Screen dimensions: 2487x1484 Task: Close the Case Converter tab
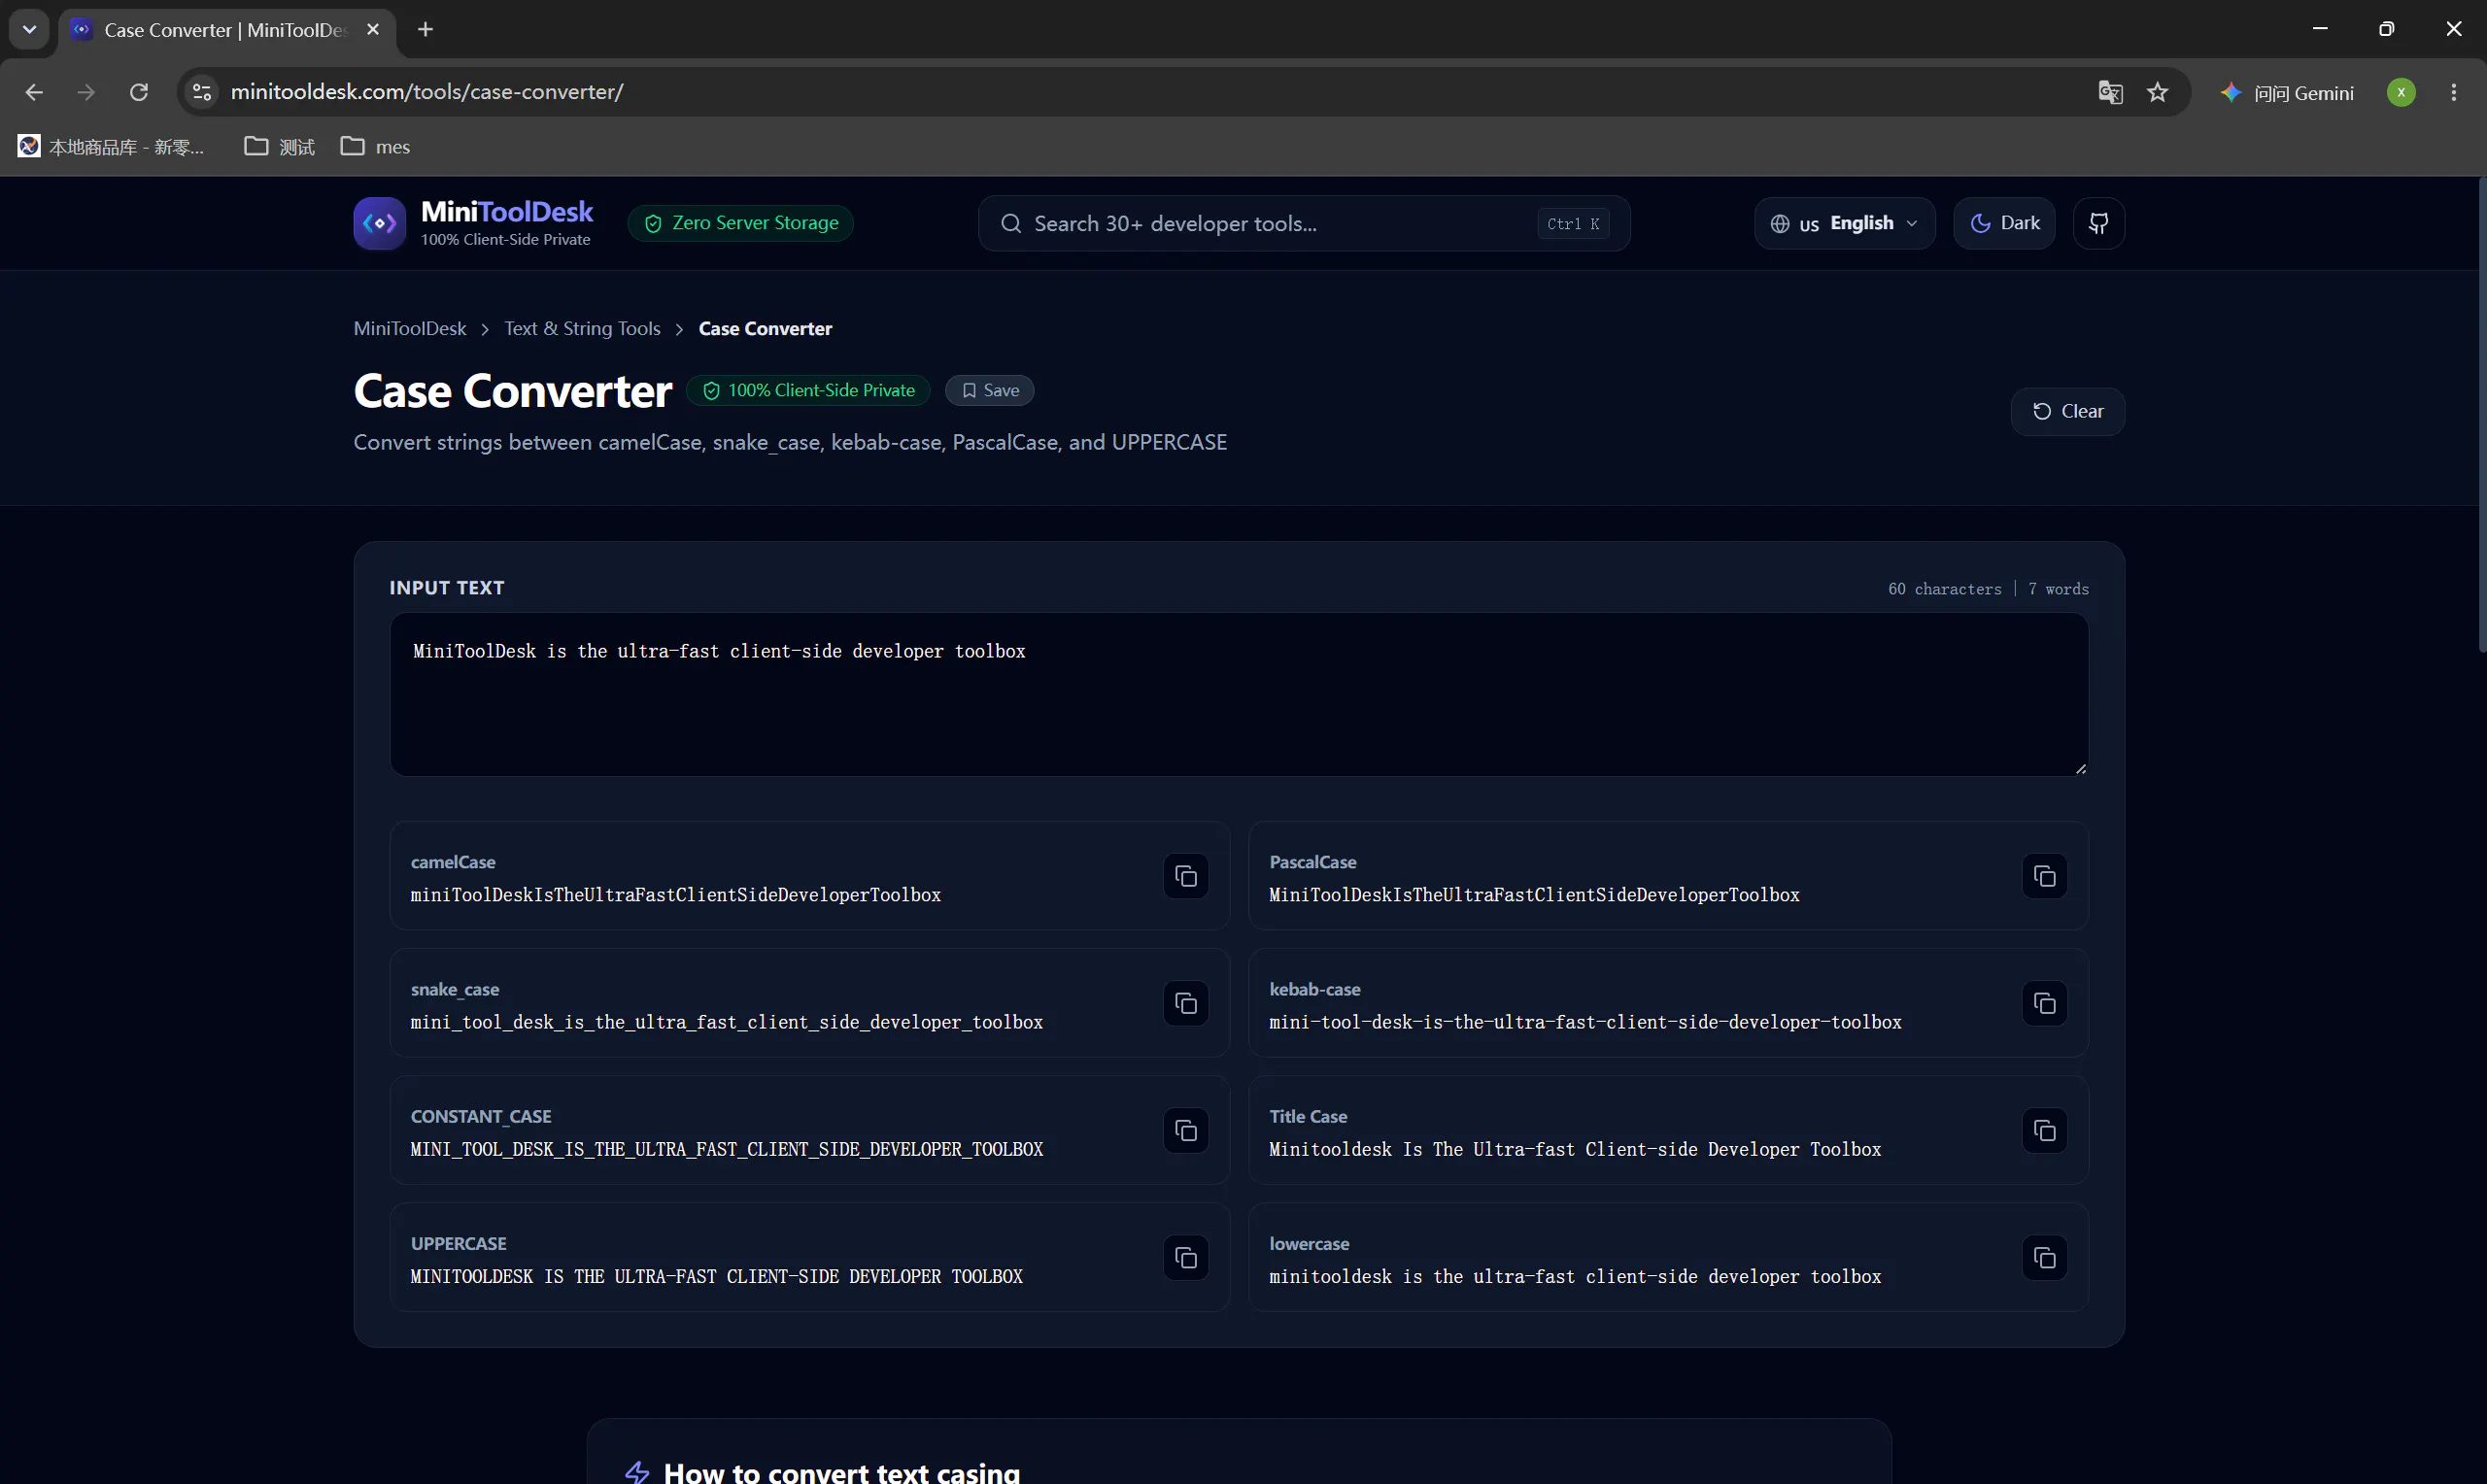tap(373, 29)
